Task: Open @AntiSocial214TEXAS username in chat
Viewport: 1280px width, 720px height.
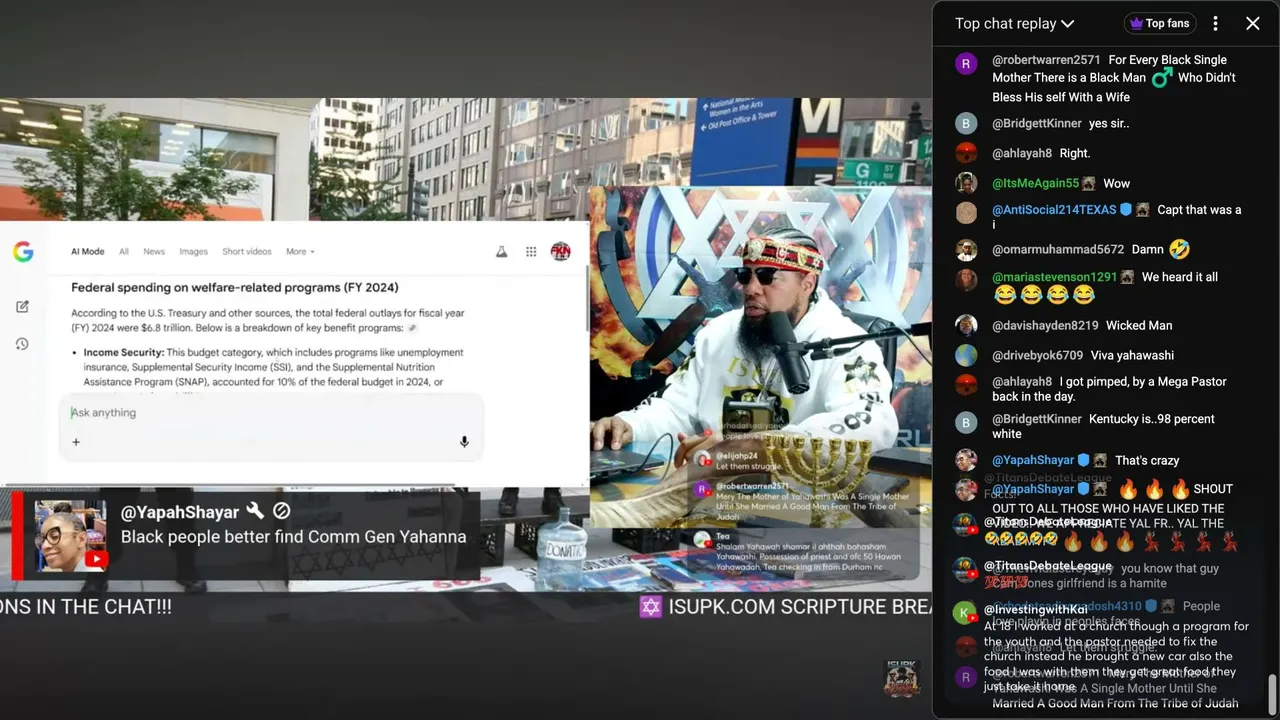Action: point(1054,210)
